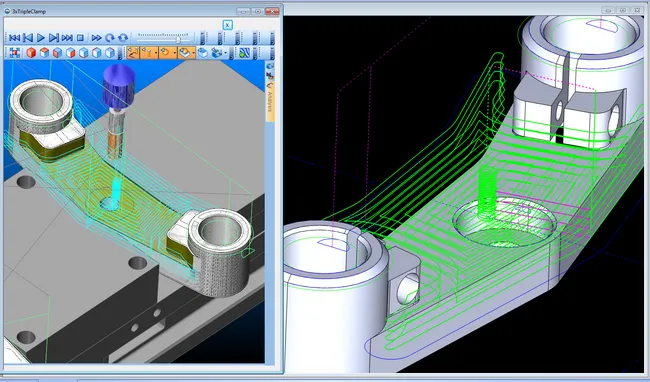The image size is (650, 382).
Task: Click the single circular arrow icon
Action: 109,38
